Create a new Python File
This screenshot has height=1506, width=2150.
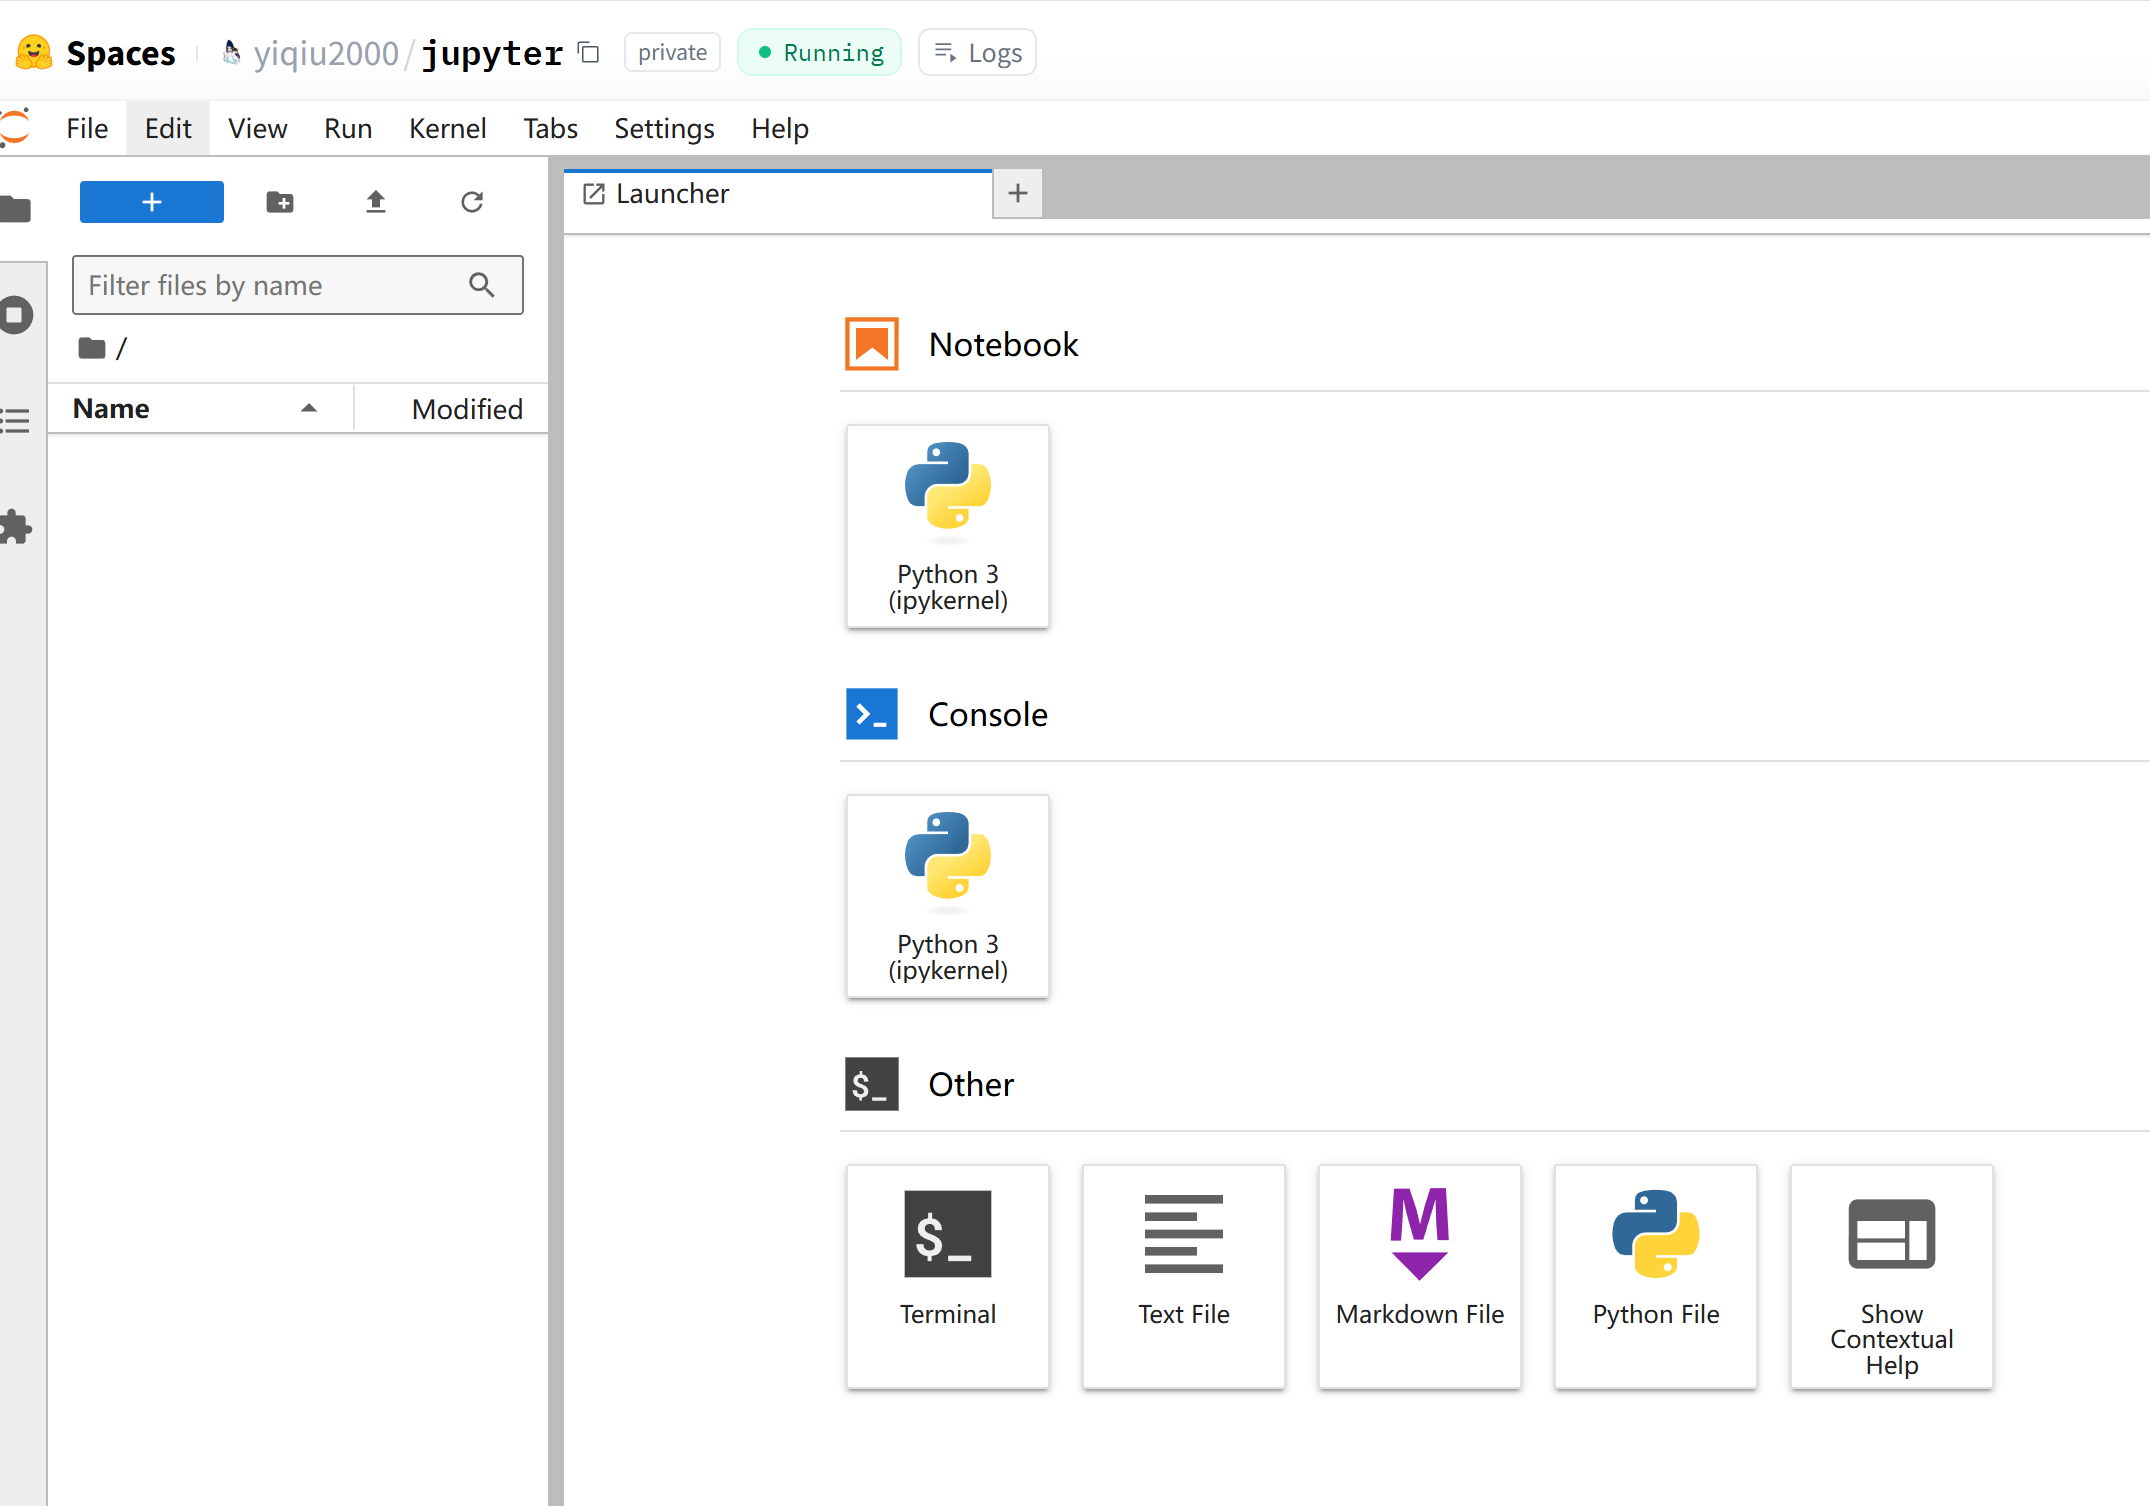point(1656,1277)
